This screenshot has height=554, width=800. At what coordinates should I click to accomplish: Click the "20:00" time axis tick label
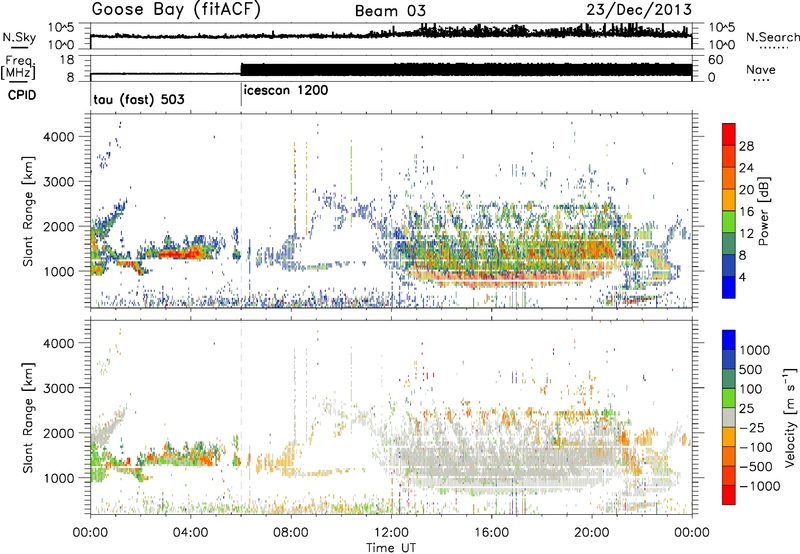(x=591, y=533)
